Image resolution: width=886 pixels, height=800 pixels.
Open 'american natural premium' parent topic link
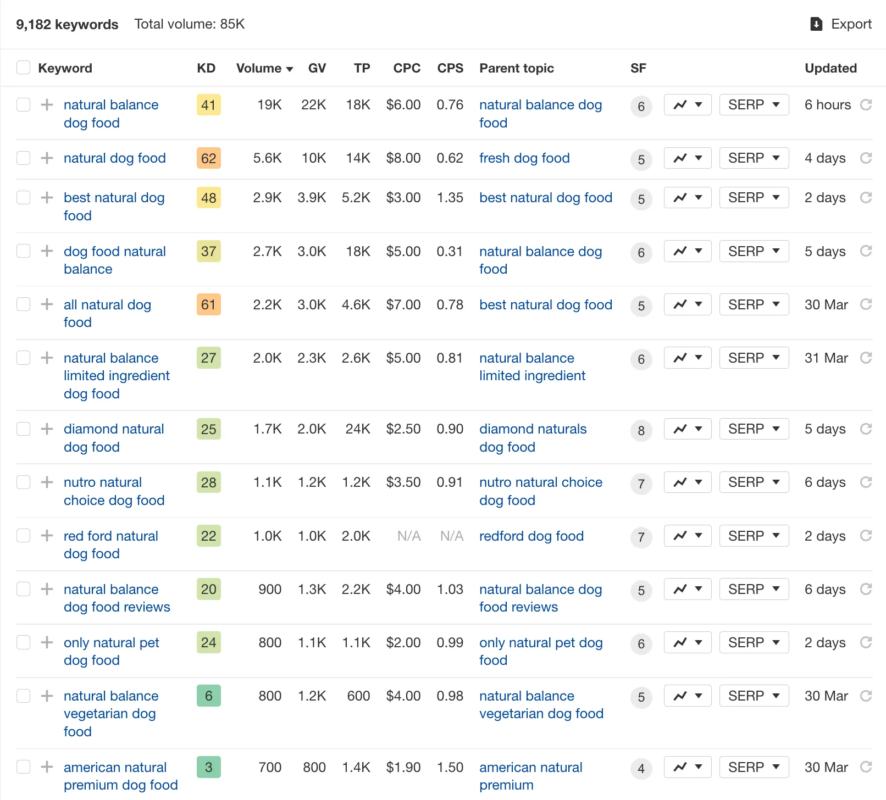coord(531,776)
